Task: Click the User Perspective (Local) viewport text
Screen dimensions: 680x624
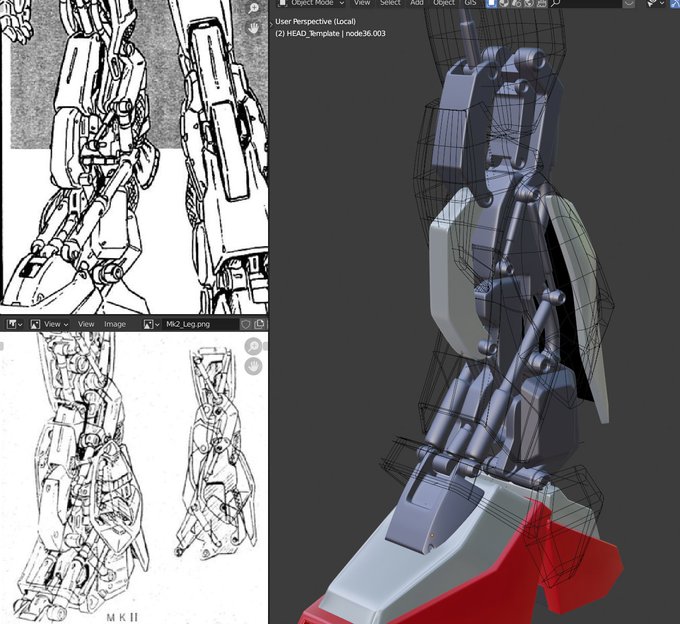Action: (315, 21)
